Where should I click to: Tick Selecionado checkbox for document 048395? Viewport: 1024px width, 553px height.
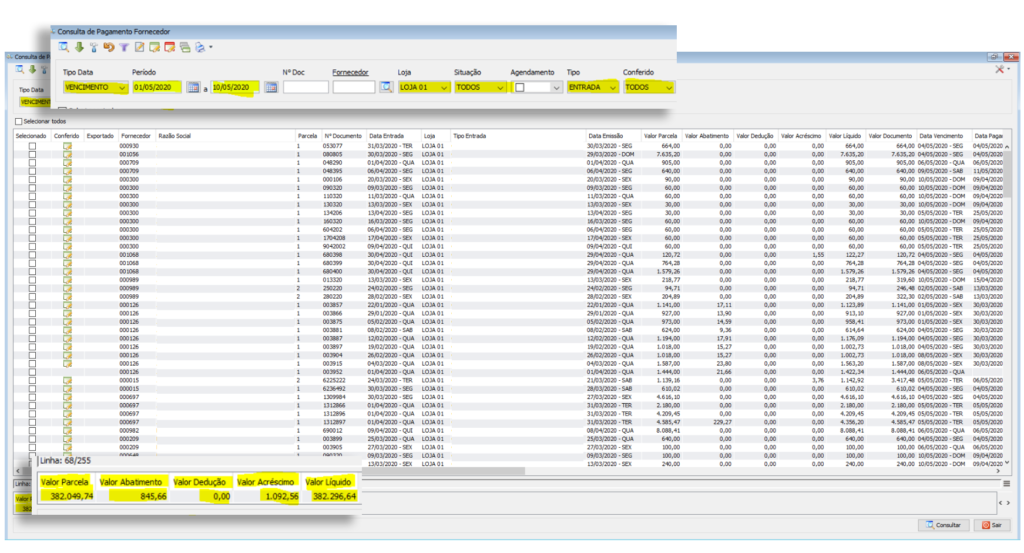tap(32, 171)
